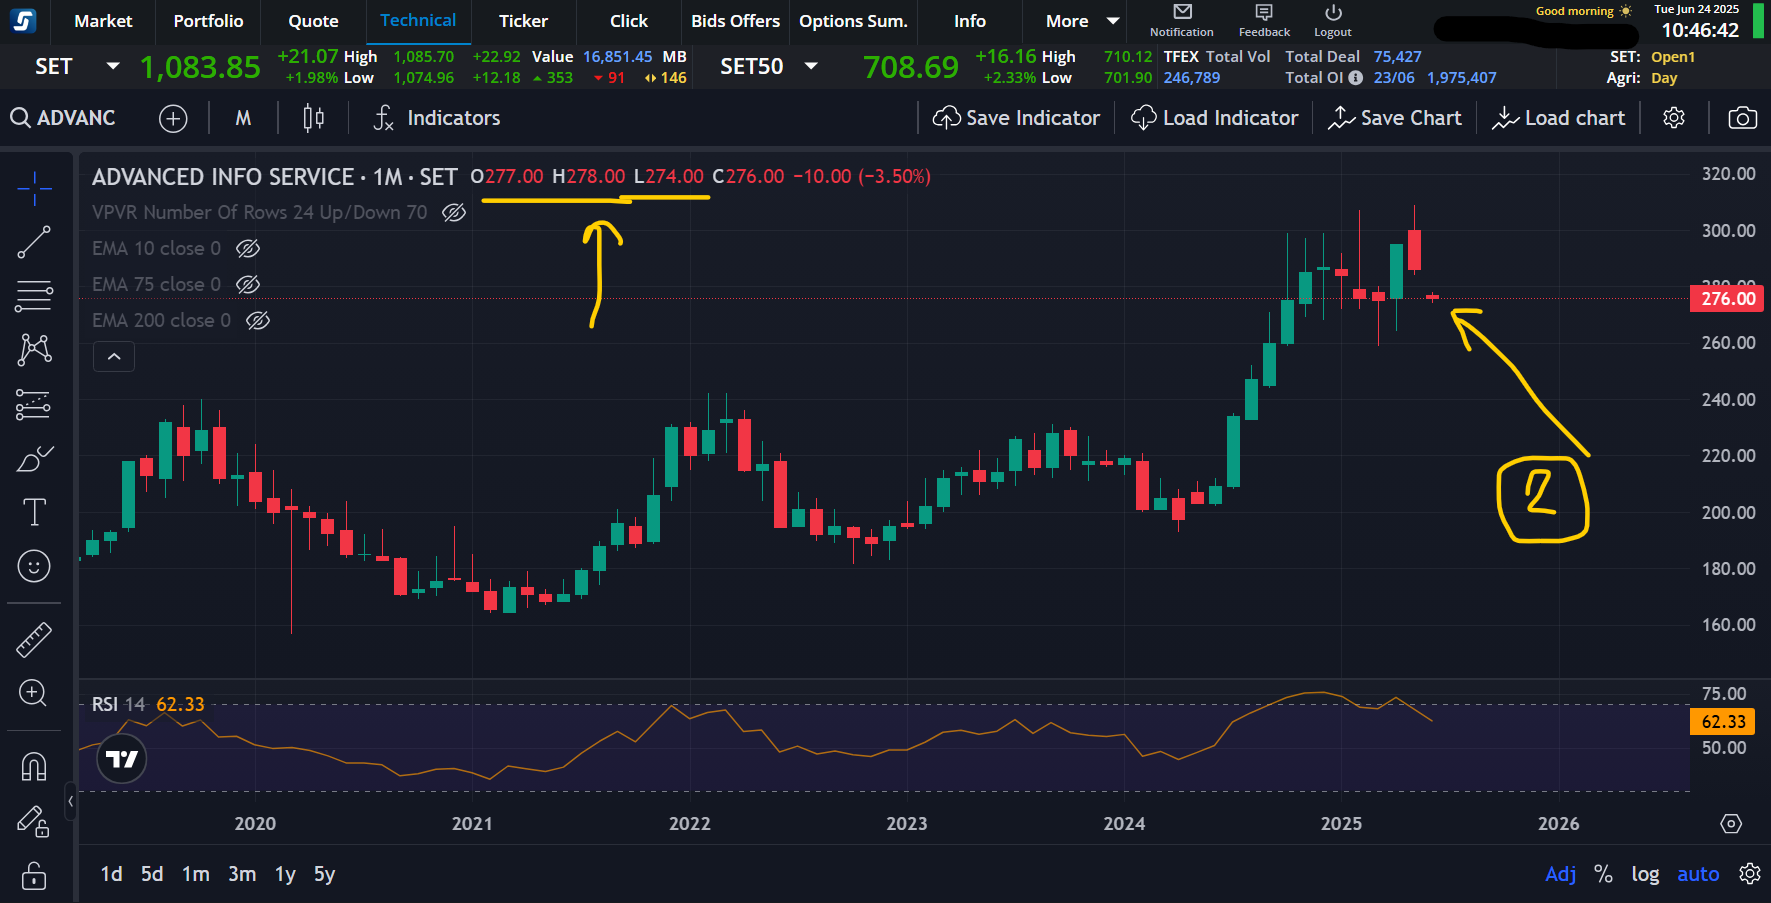
Task: Select the Technical tab
Action: (418, 21)
